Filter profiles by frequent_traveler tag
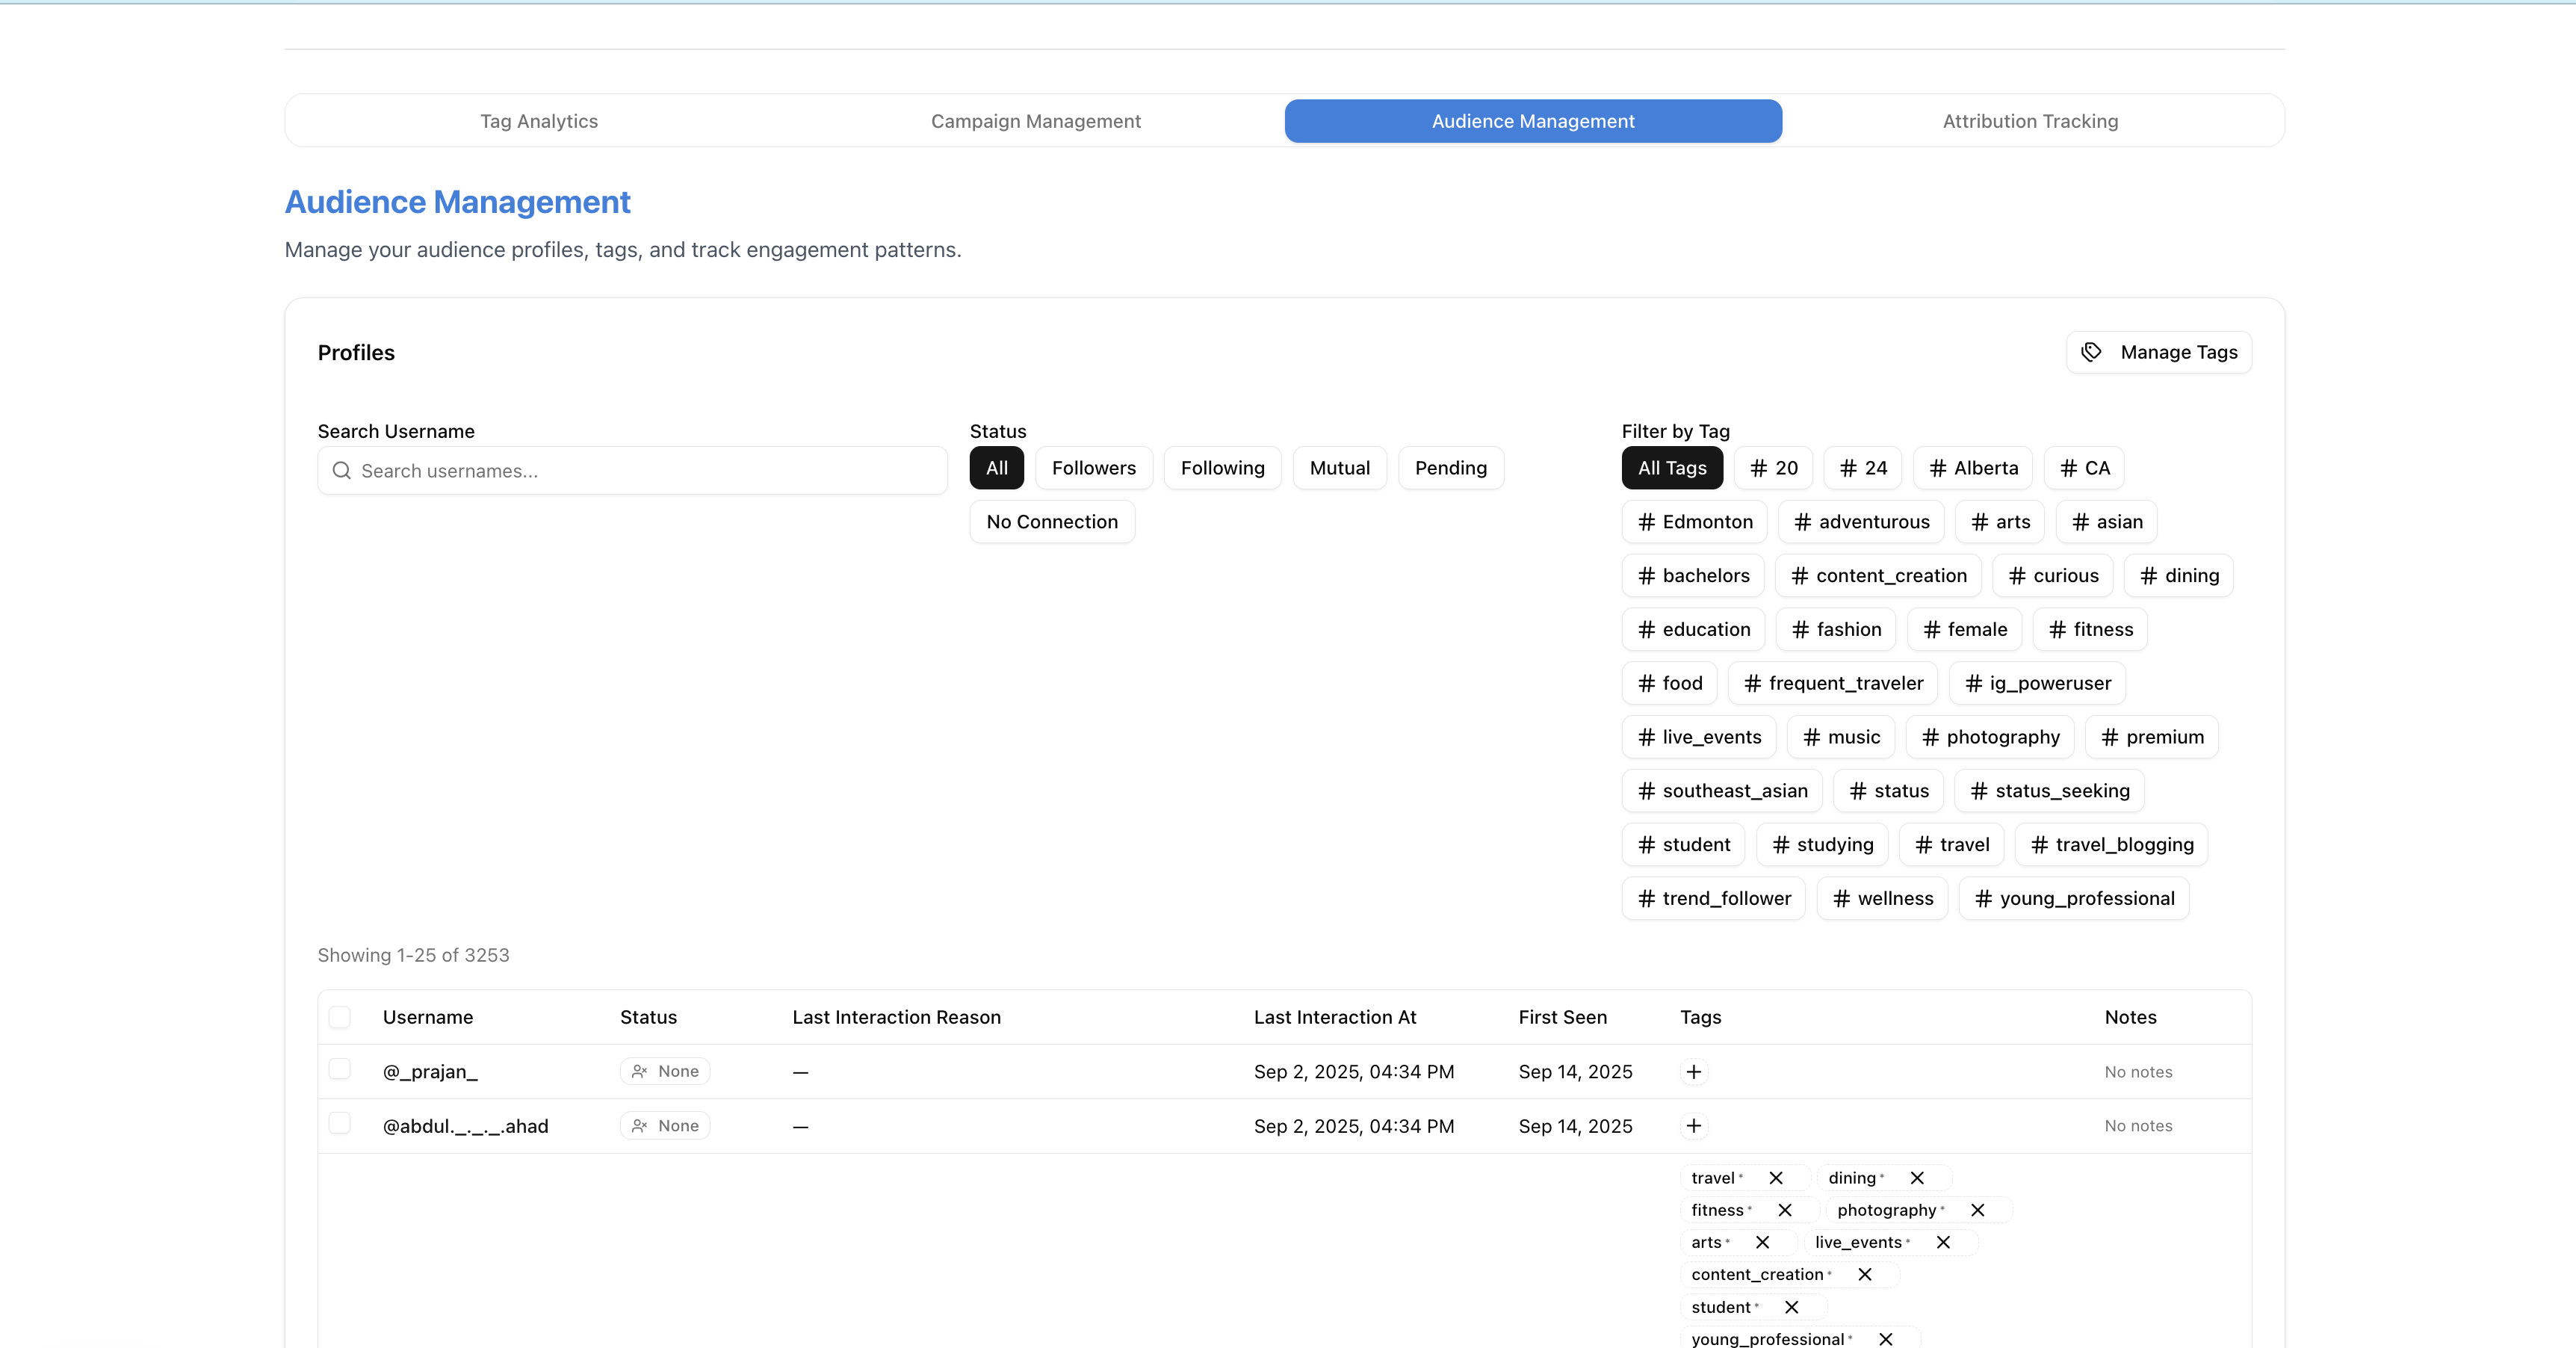Viewport: 2576px width, 1348px height. click(1832, 683)
